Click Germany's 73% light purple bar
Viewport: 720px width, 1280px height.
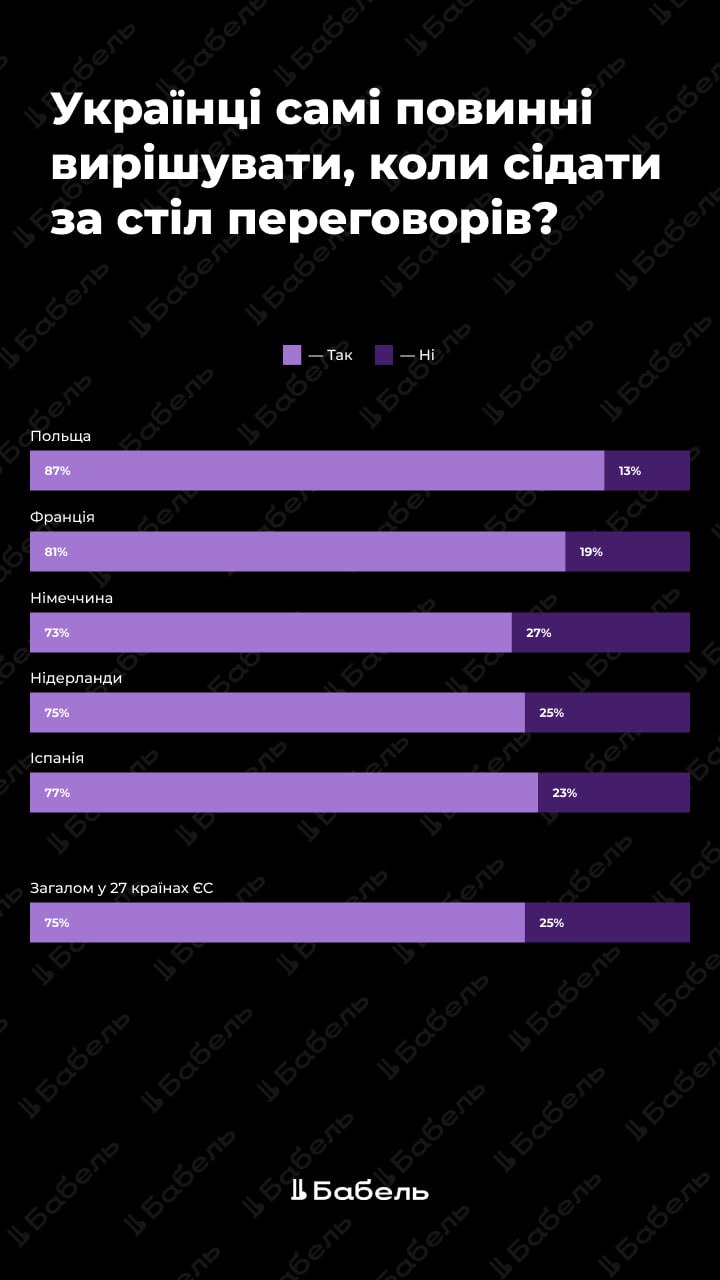[270, 633]
